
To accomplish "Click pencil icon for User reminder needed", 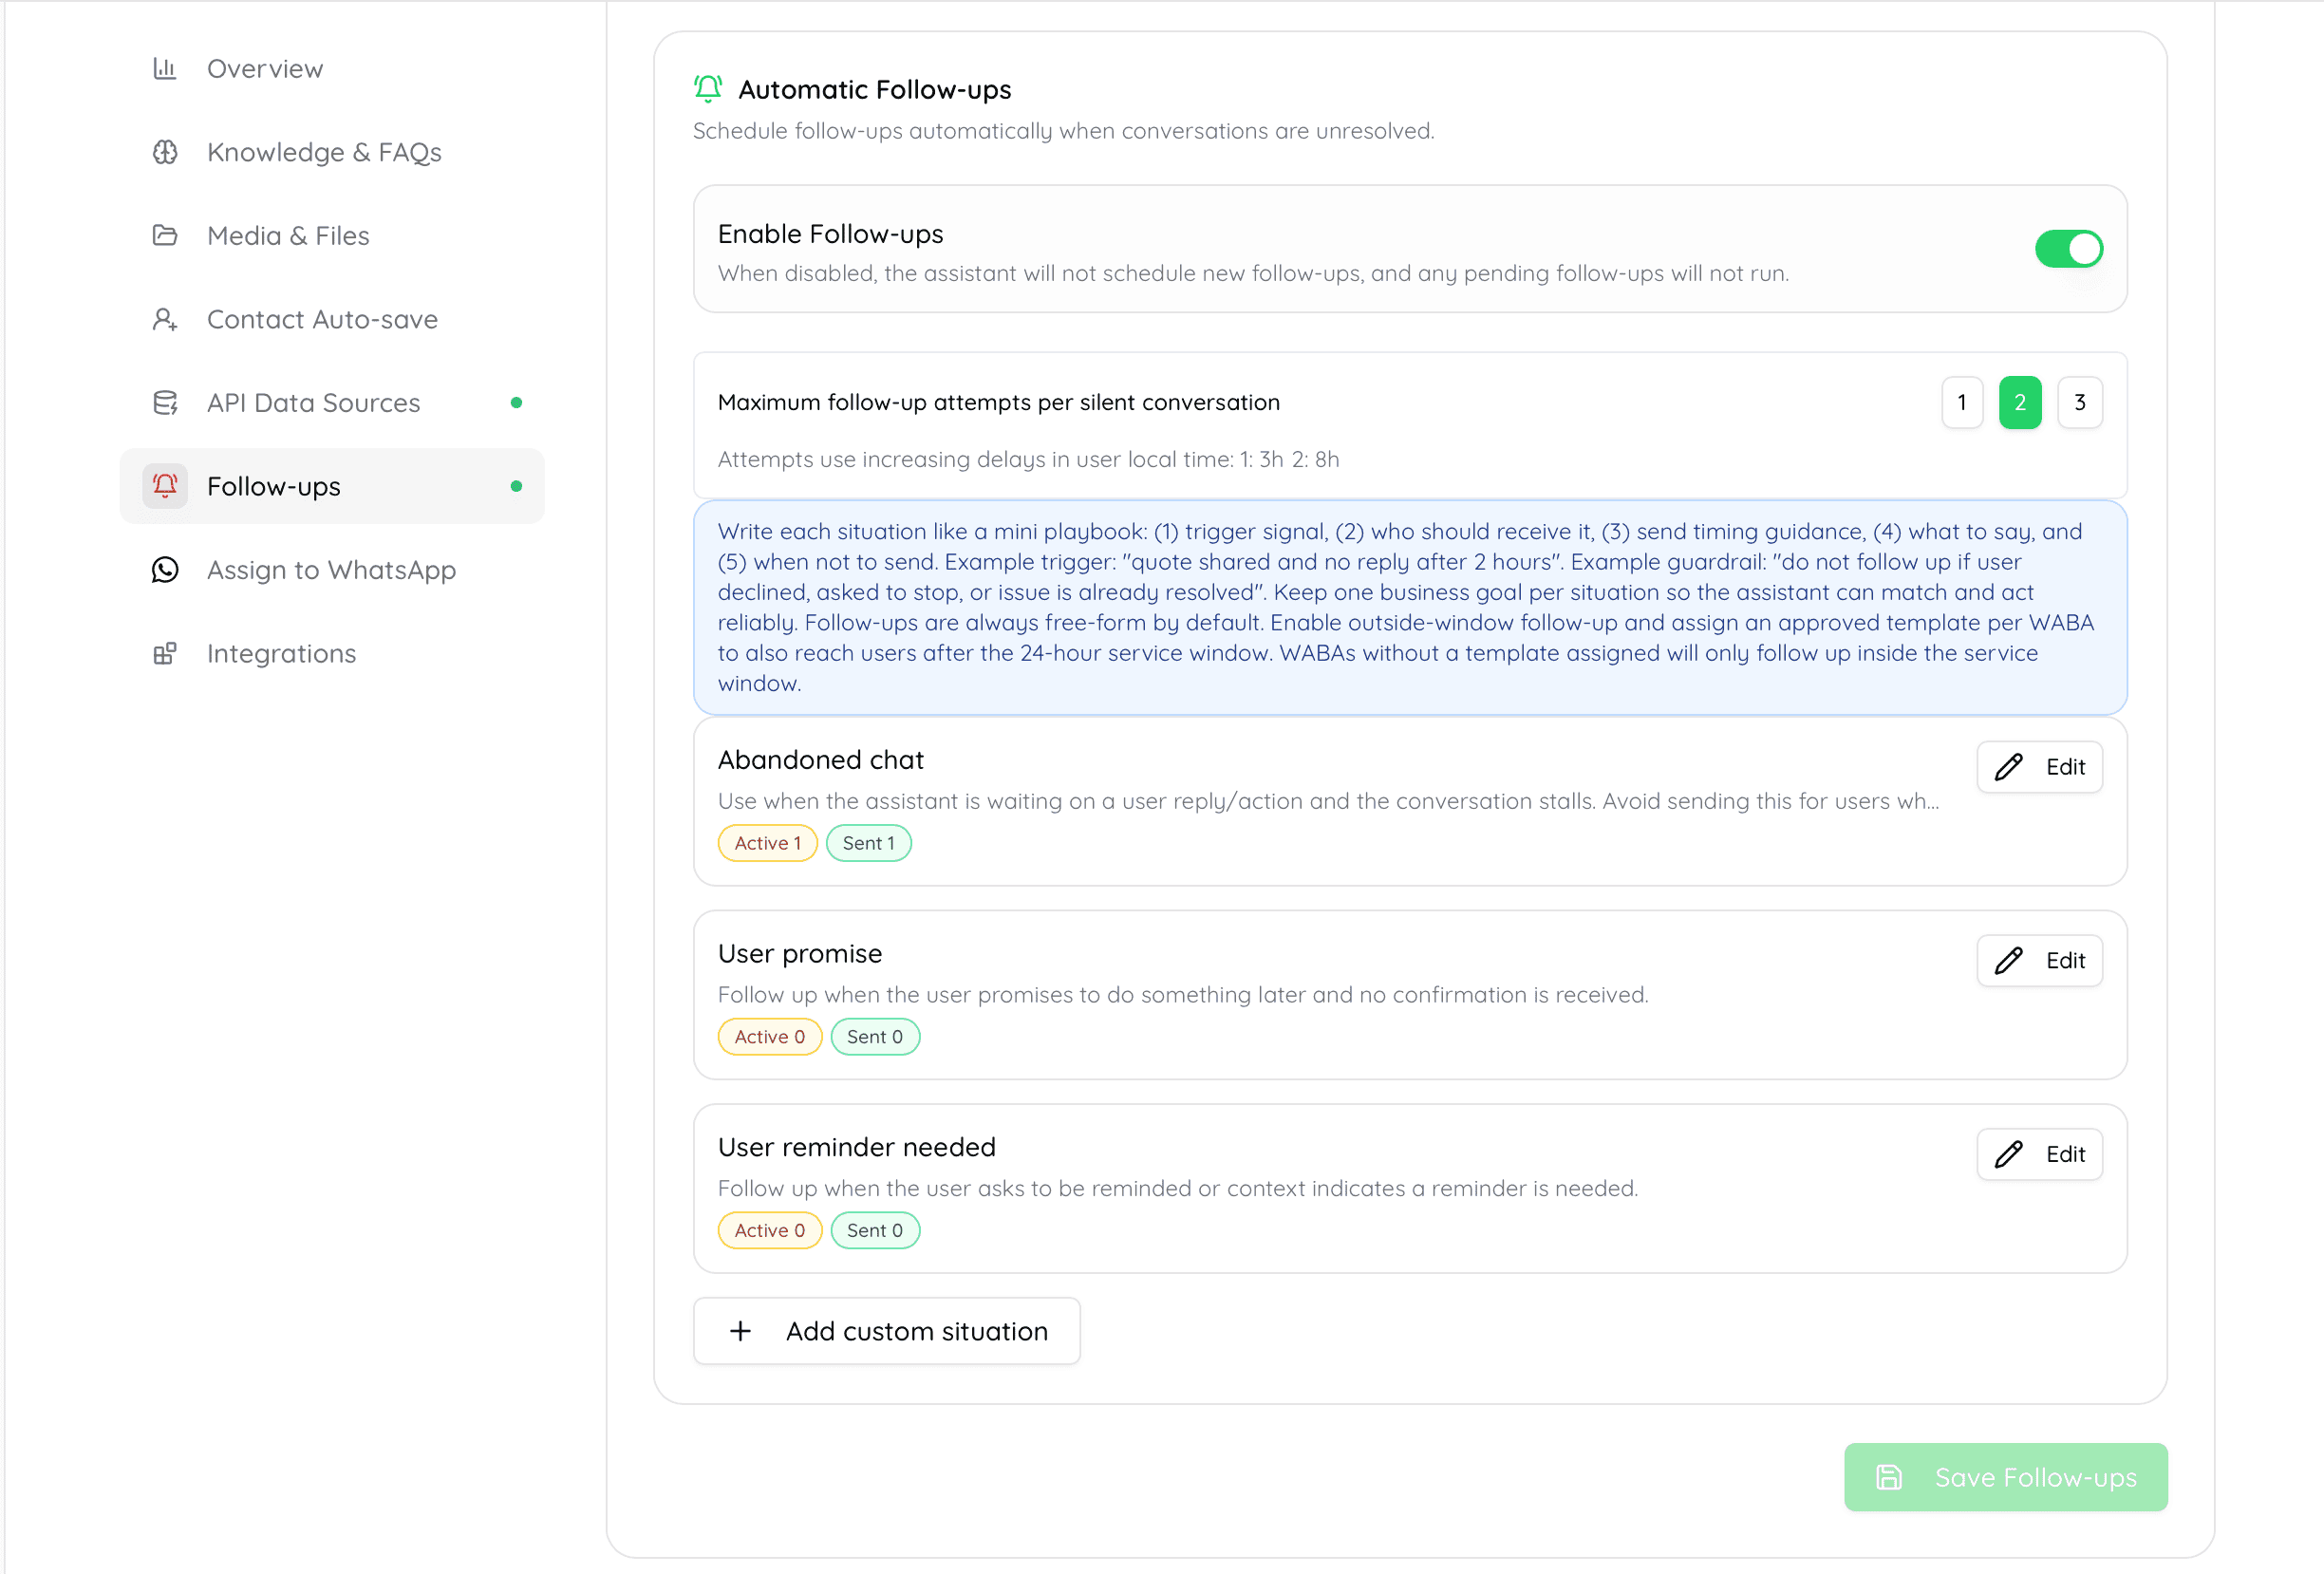I will 2008,1155.
